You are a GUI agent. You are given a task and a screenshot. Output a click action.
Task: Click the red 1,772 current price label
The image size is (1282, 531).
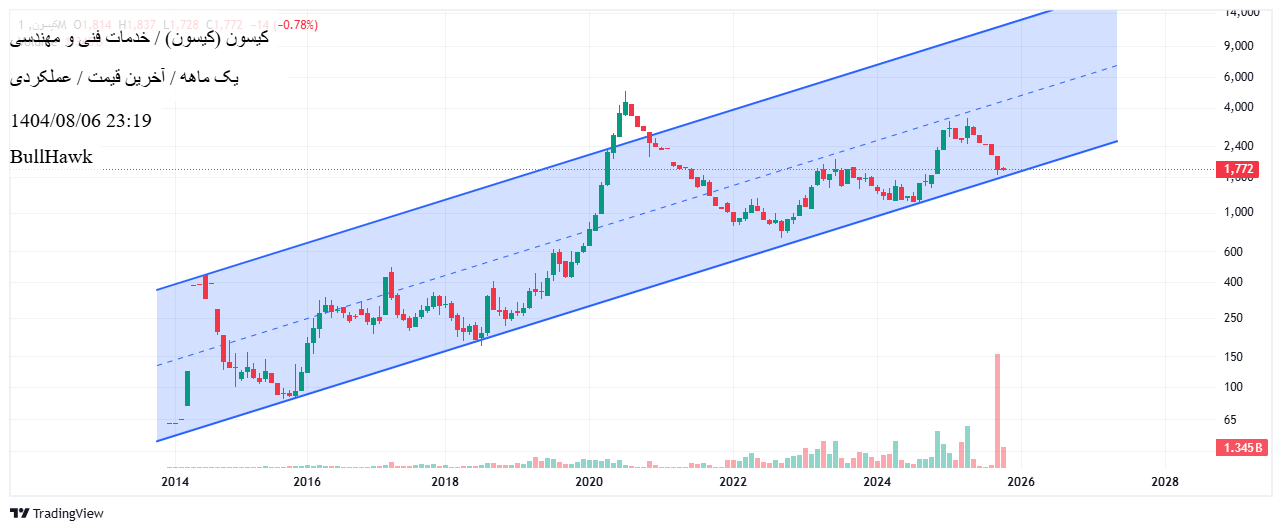(x=1238, y=170)
